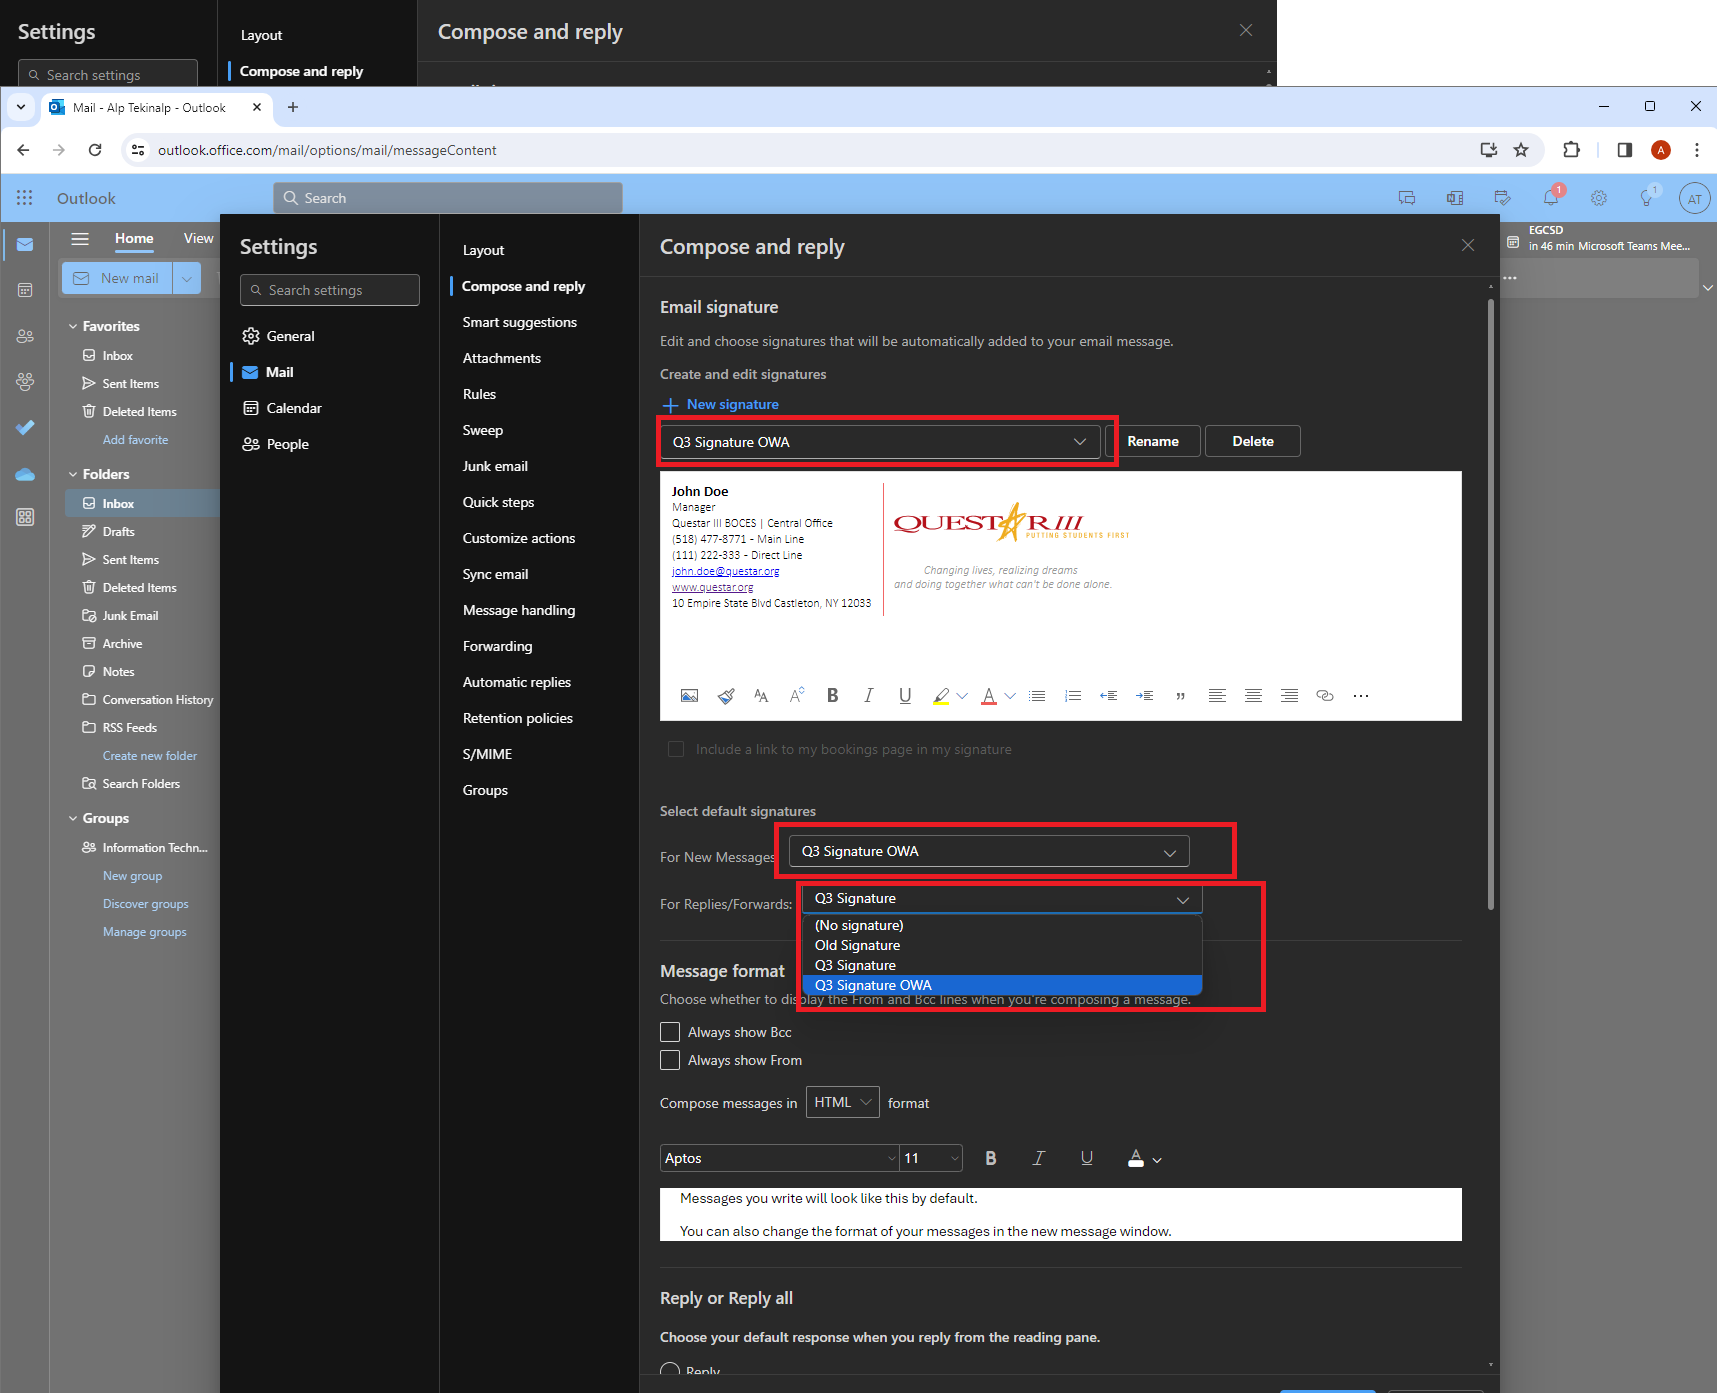Collapse Favorites folder section
The image size is (1717, 1393).
73,326
